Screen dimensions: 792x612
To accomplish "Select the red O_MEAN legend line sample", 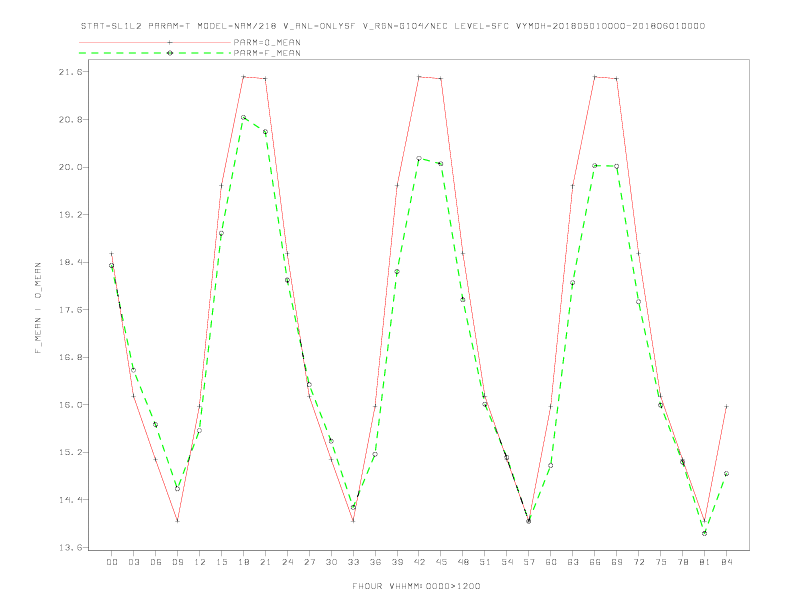I will pyautogui.click(x=155, y=42).
